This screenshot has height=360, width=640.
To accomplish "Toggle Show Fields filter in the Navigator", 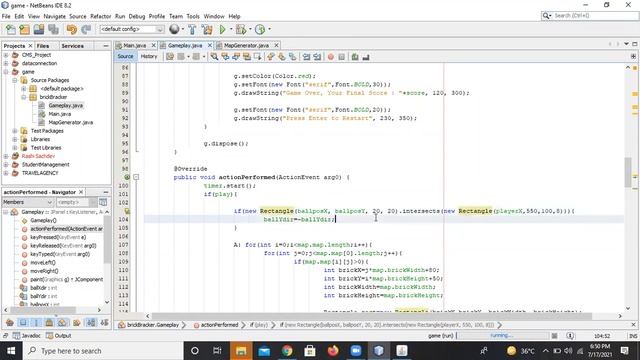I will coord(23,322).
